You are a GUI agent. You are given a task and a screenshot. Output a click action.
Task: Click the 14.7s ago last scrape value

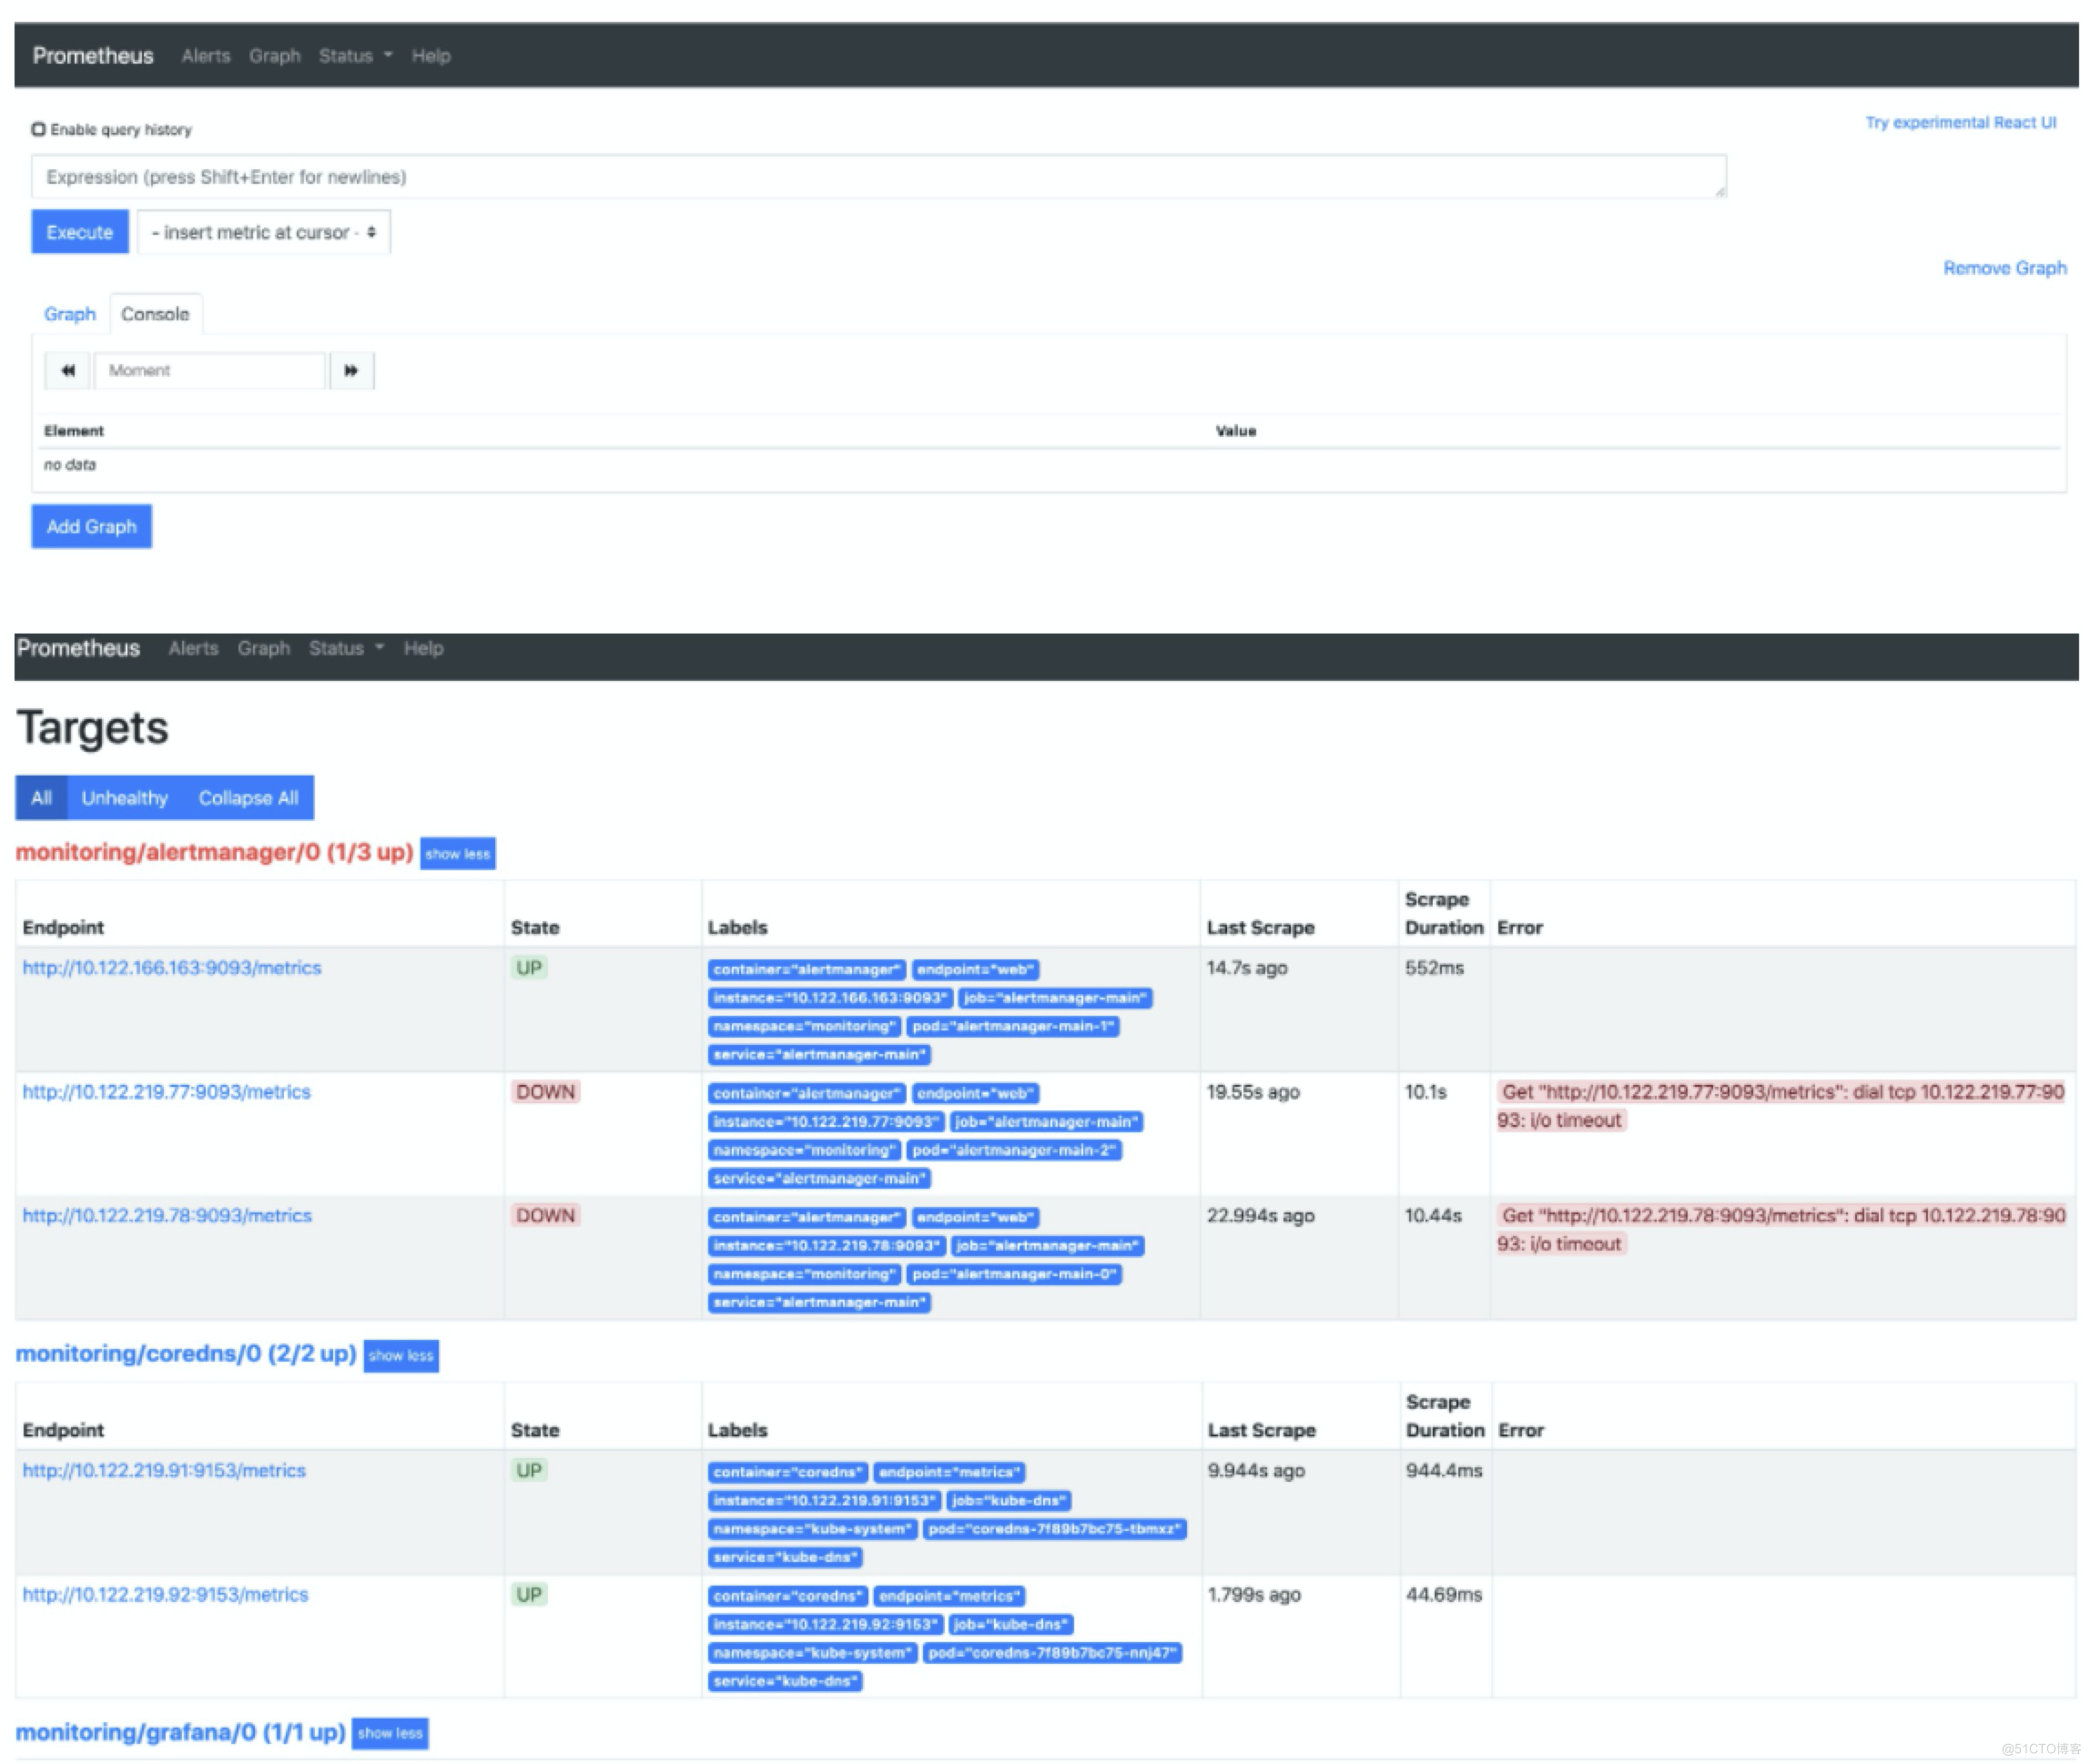[1247, 968]
